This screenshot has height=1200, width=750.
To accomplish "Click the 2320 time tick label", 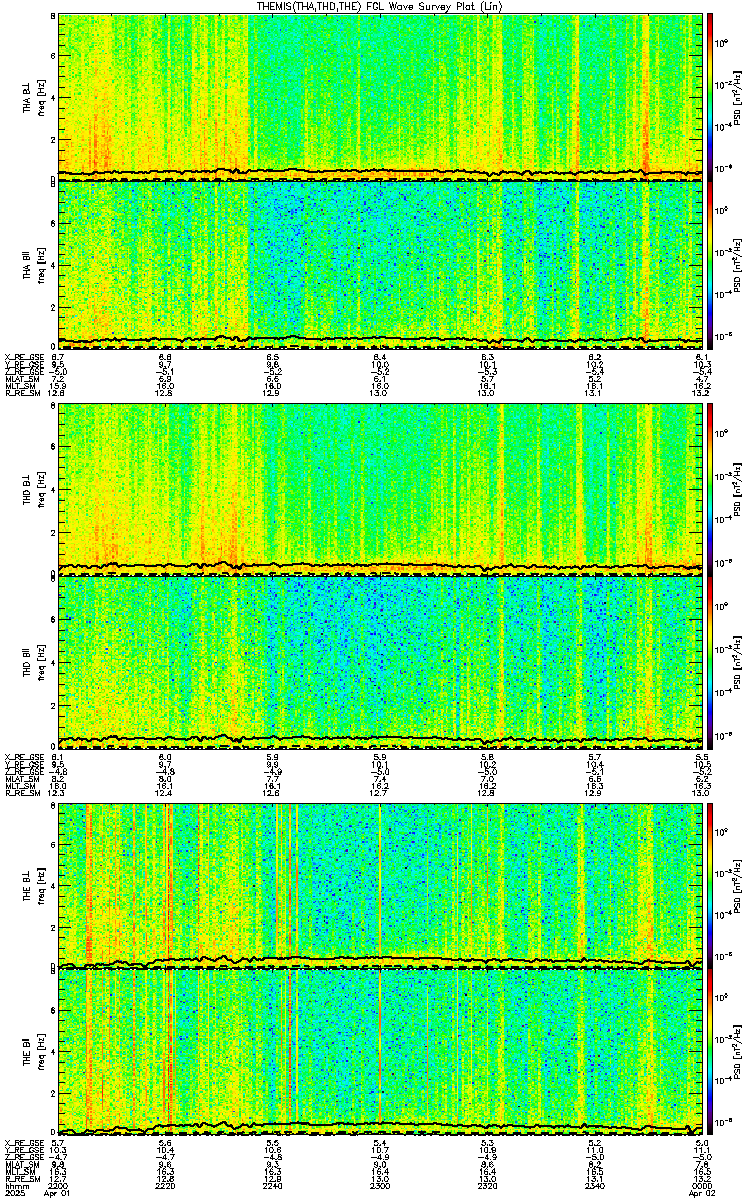I will click(x=488, y=1186).
